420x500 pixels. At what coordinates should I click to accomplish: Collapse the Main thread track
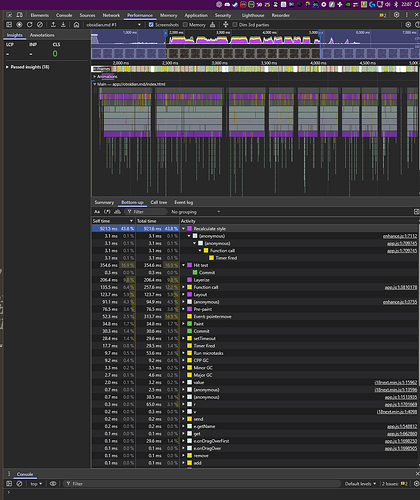click(x=95, y=84)
